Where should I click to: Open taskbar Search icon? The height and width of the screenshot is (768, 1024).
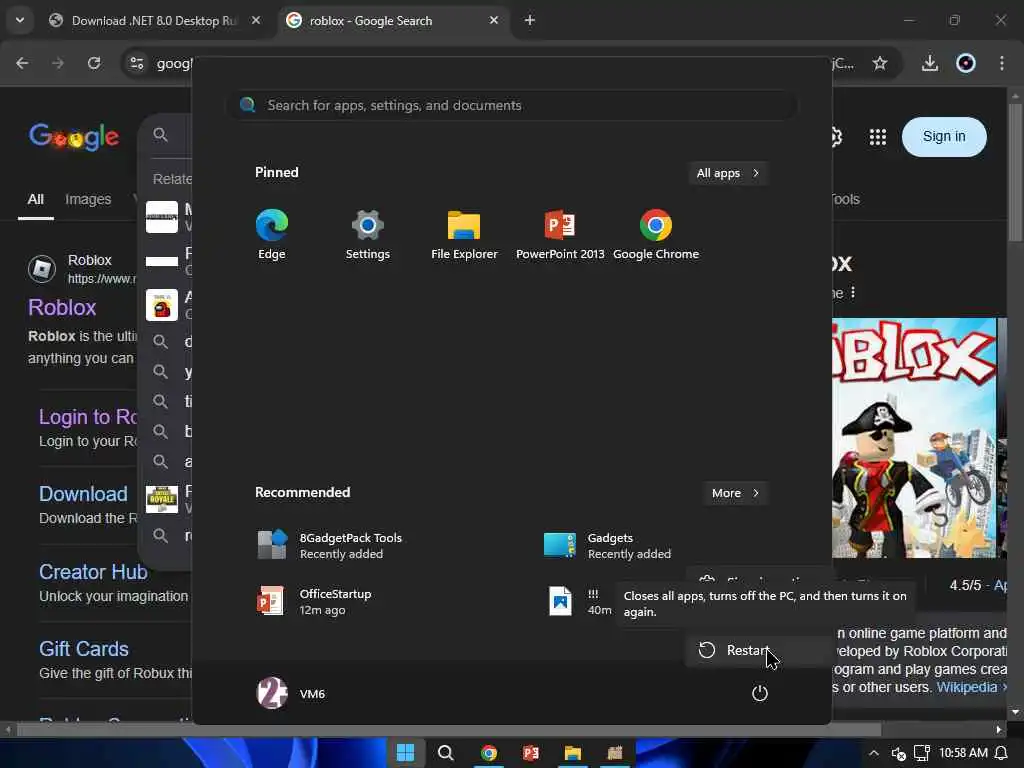(x=446, y=753)
